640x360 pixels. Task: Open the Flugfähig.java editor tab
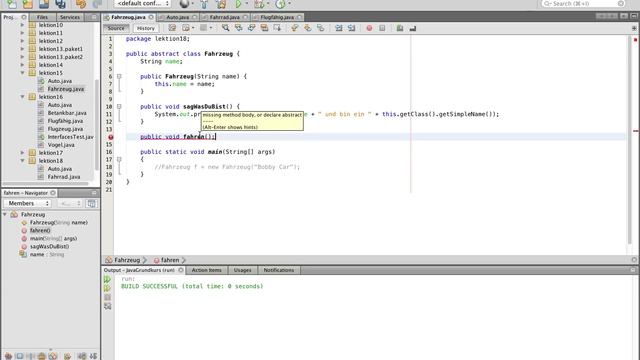pyautogui.click(x=277, y=17)
